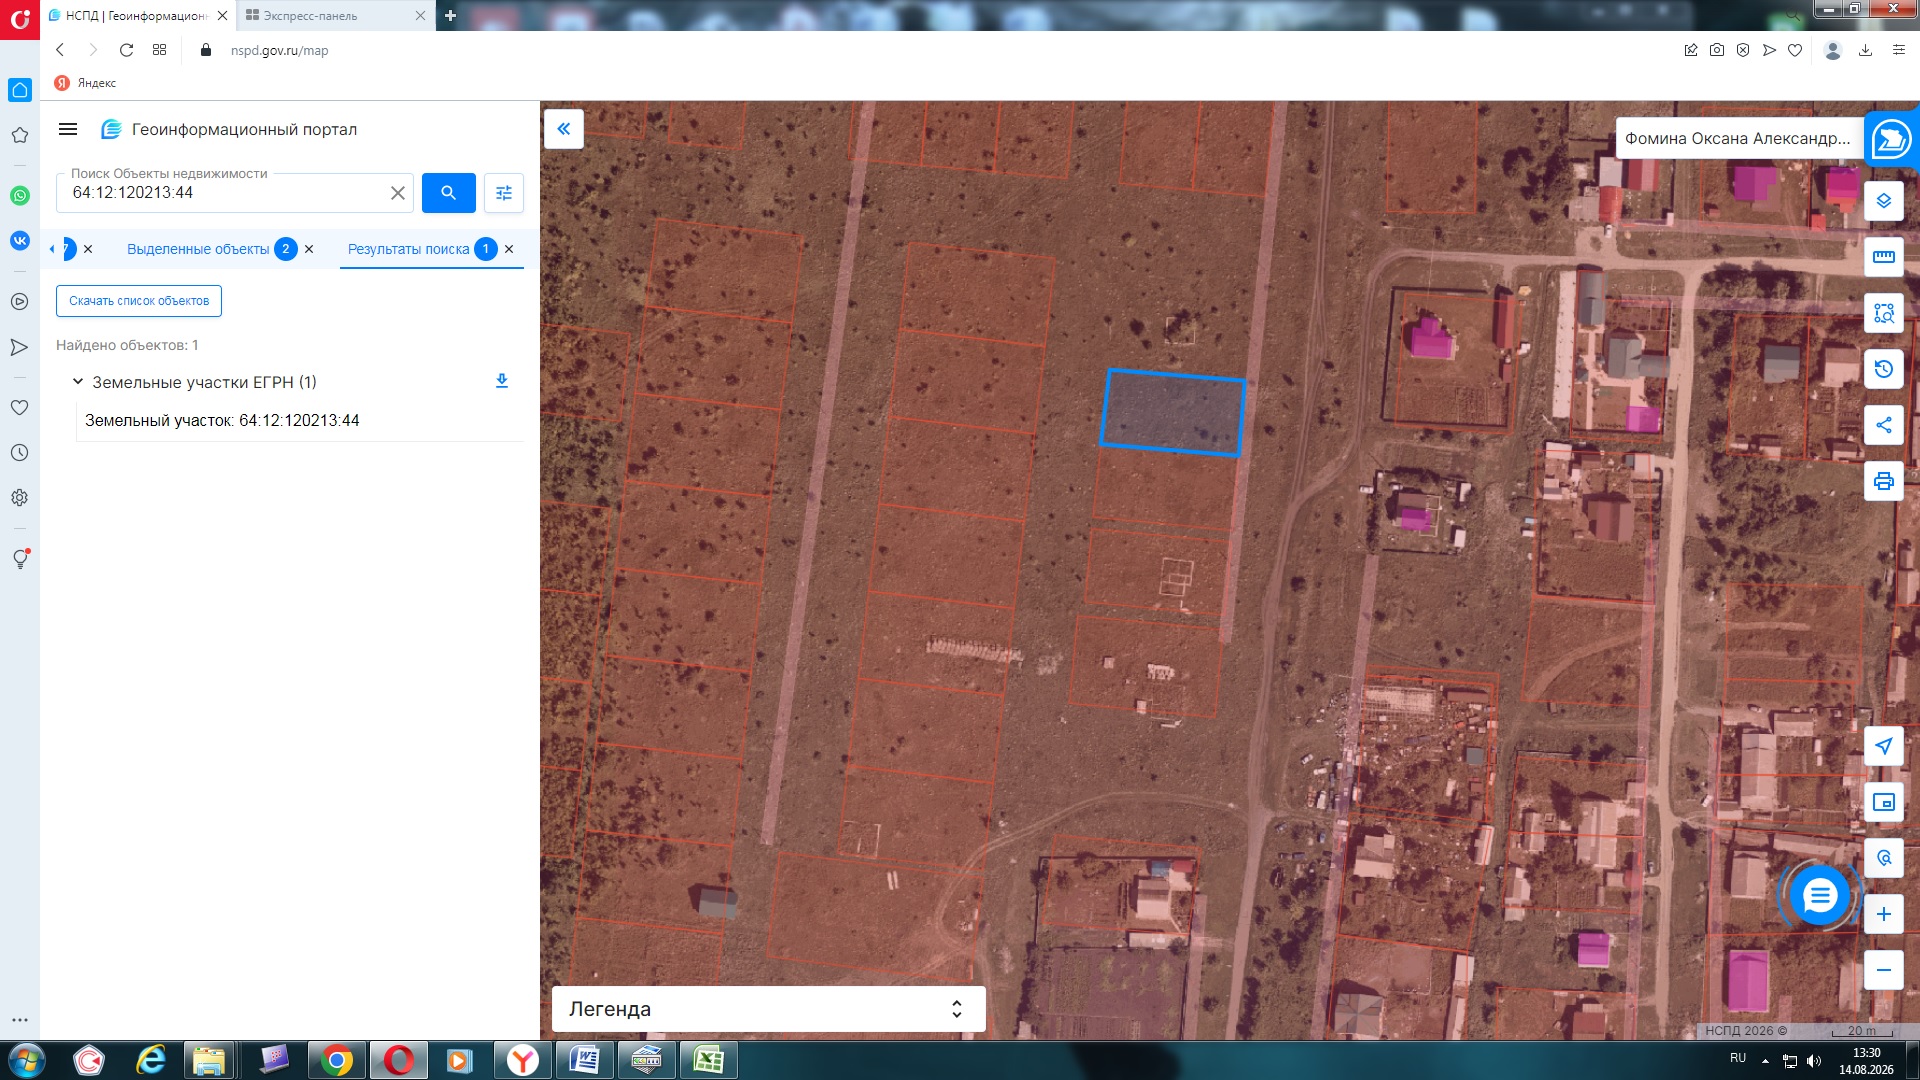Share the current map view
This screenshot has height=1080, width=1920.
pos(1883,425)
